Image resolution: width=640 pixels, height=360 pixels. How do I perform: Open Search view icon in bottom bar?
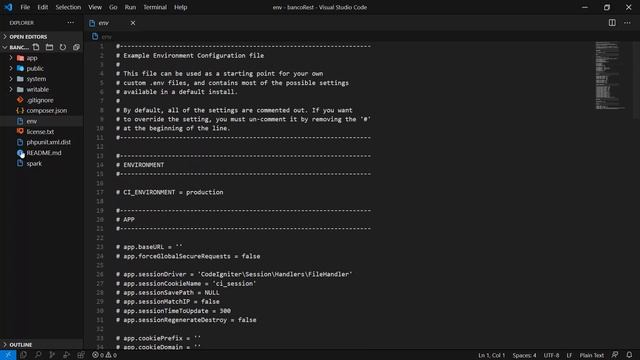38,355
